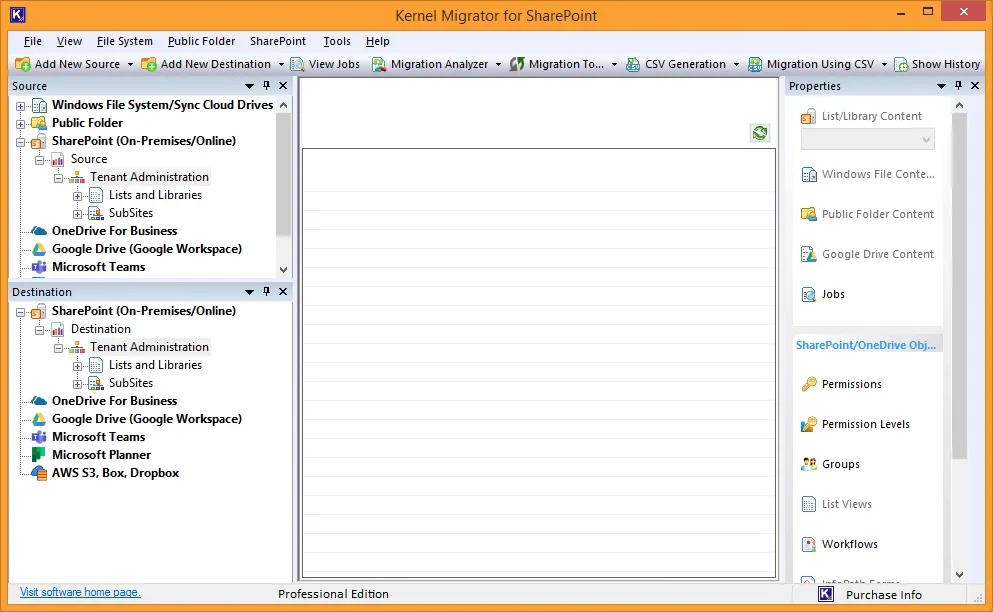This screenshot has height=612, width=993.
Task: Click the Windows File Content icon
Action: (x=809, y=174)
